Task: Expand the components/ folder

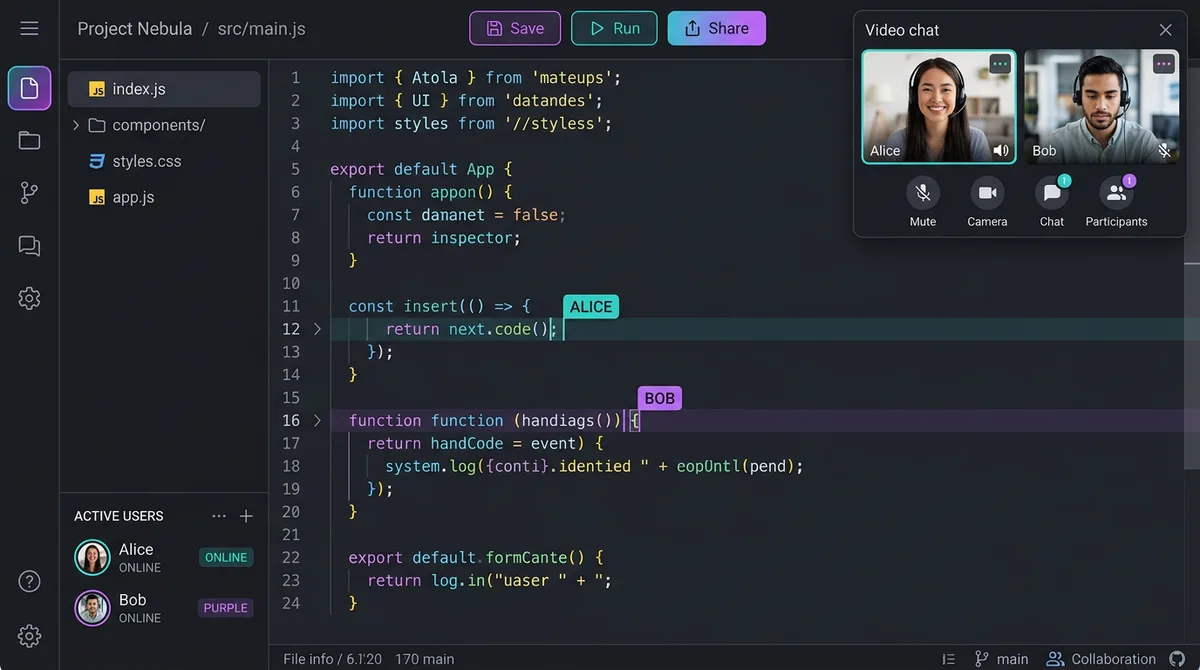Action: point(76,125)
